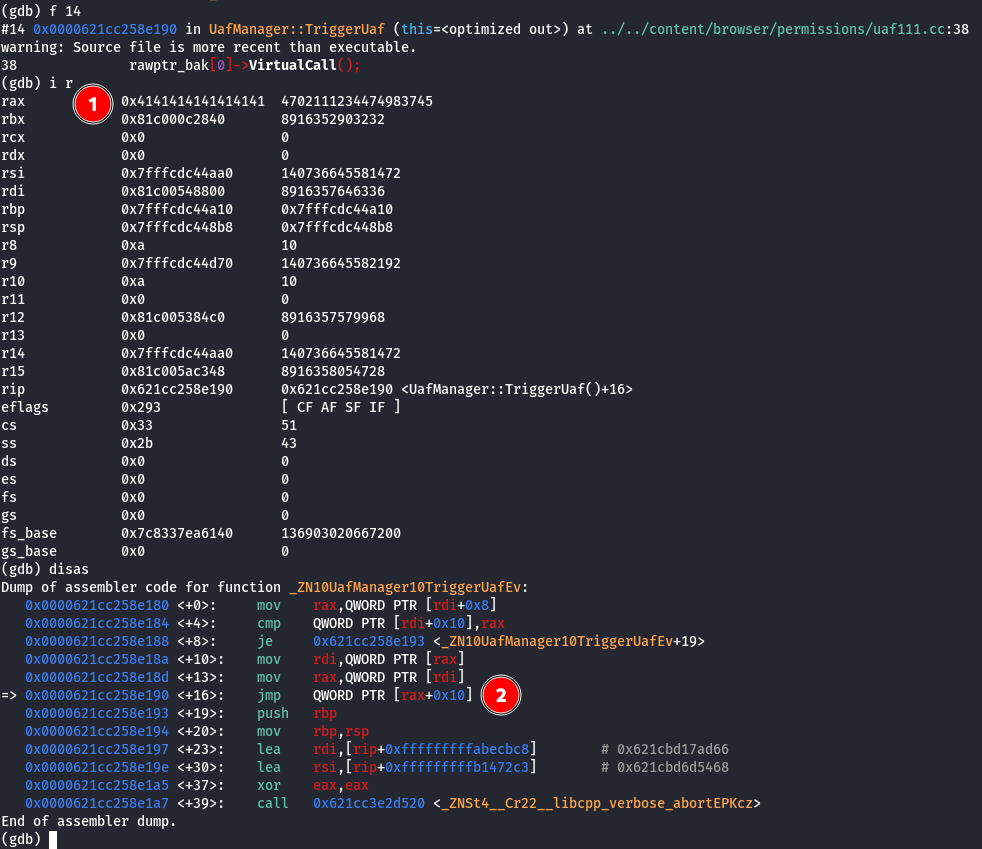
Task: Click the rax register name
Action: pyautogui.click(x=13, y=101)
